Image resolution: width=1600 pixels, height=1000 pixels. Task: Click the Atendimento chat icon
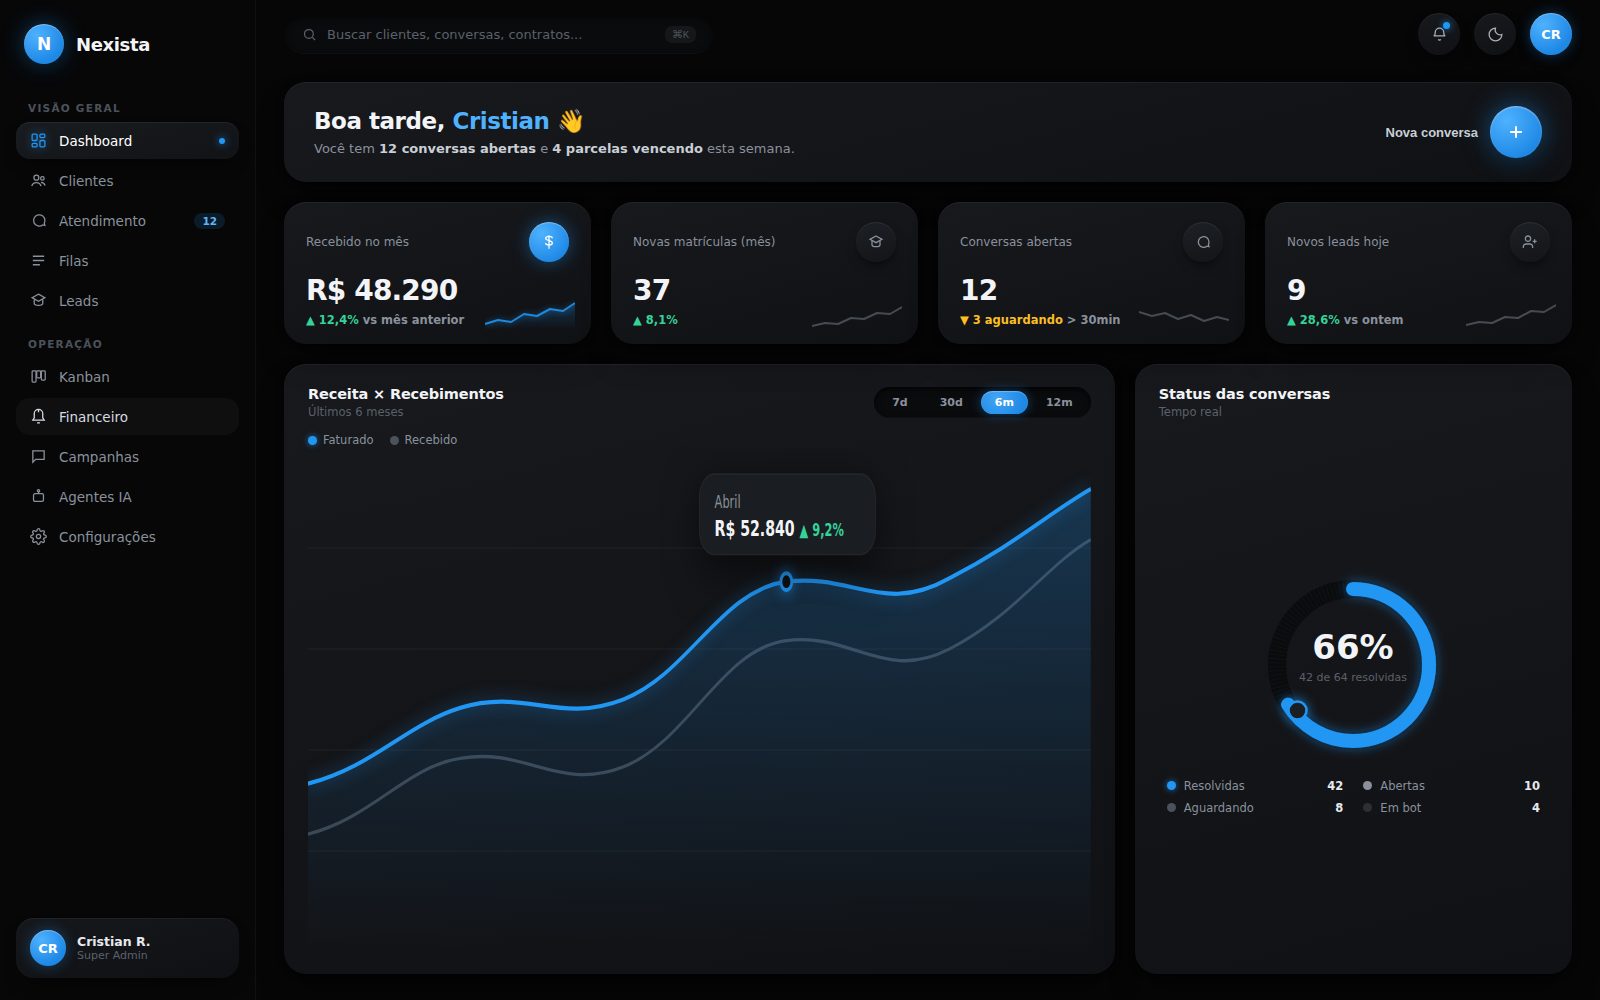click(x=38, y=221)
